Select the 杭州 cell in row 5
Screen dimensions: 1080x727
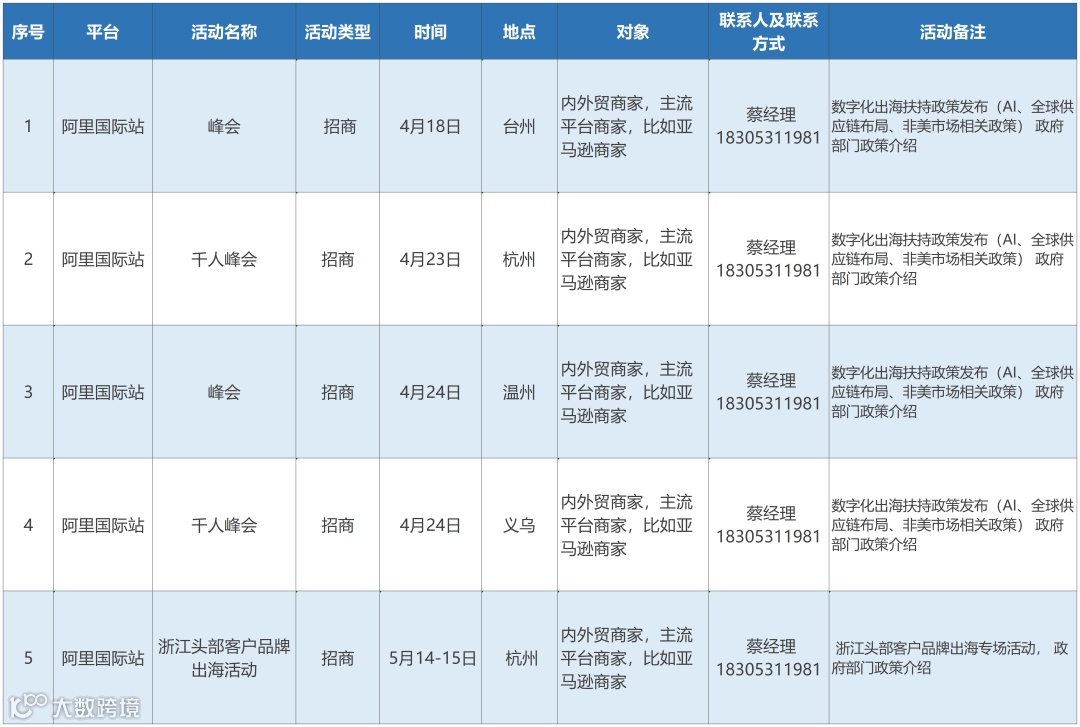(x=519, y=658)
